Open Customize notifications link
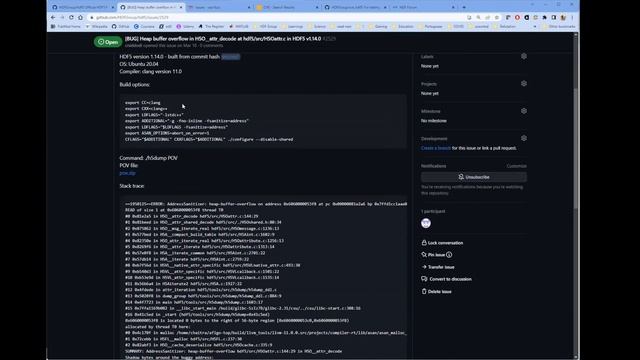Screen dimensions: 640x360 click(516, 166)
